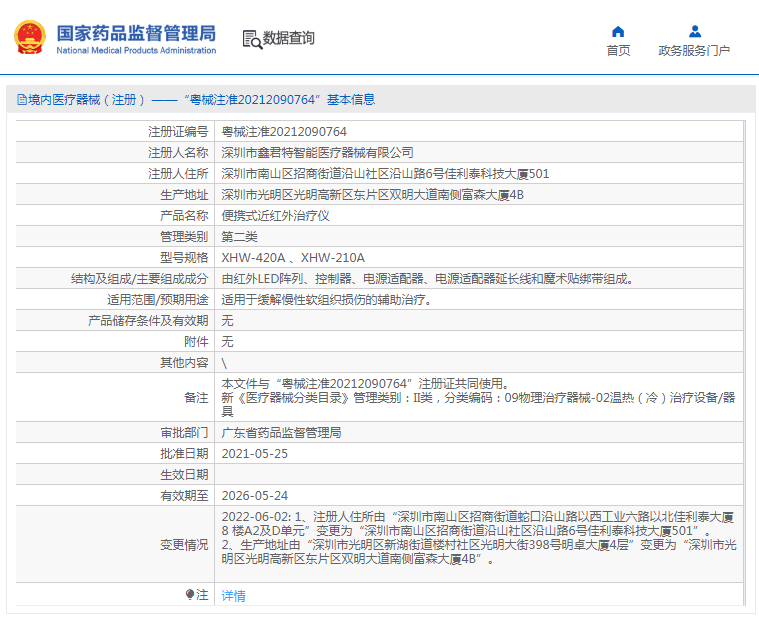The image size is (759, 623).
Task: Select the 产品名称 label
Action: pyautogui.click(x=184, y=215)
